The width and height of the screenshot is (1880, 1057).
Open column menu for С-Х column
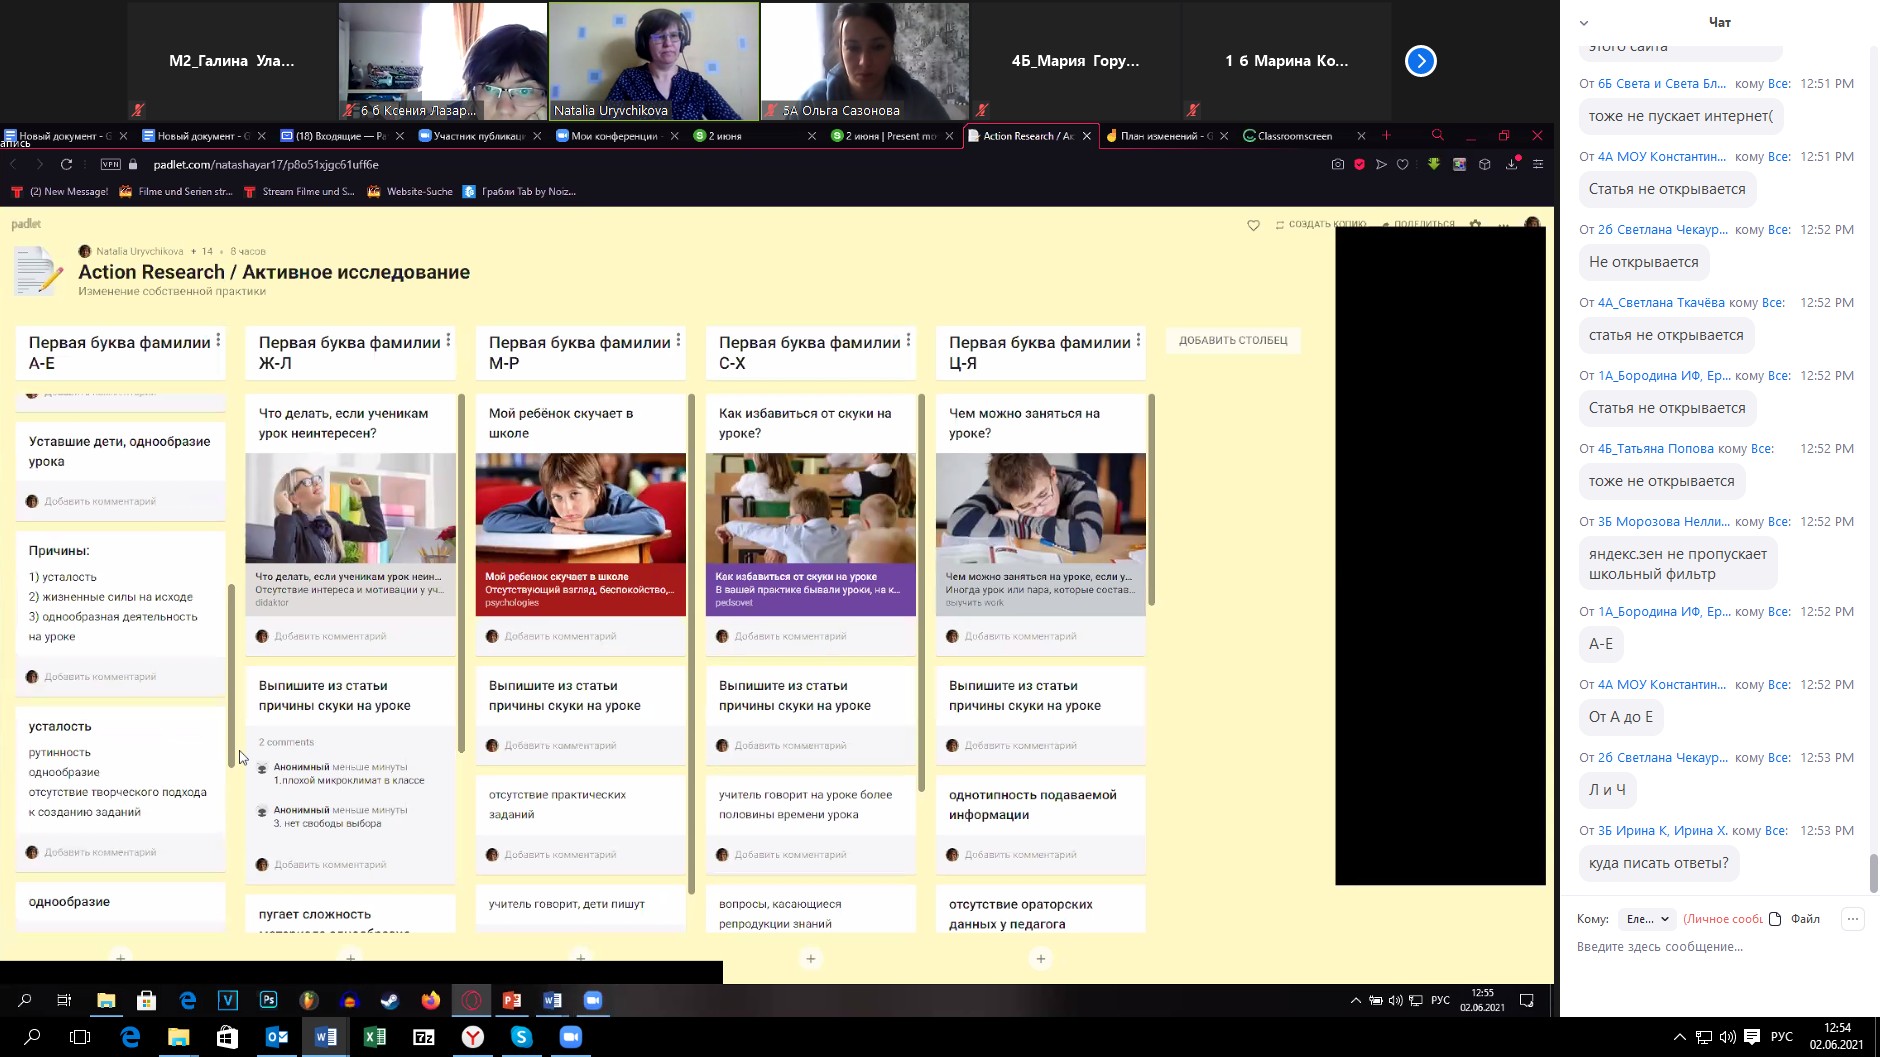[908, 341]
